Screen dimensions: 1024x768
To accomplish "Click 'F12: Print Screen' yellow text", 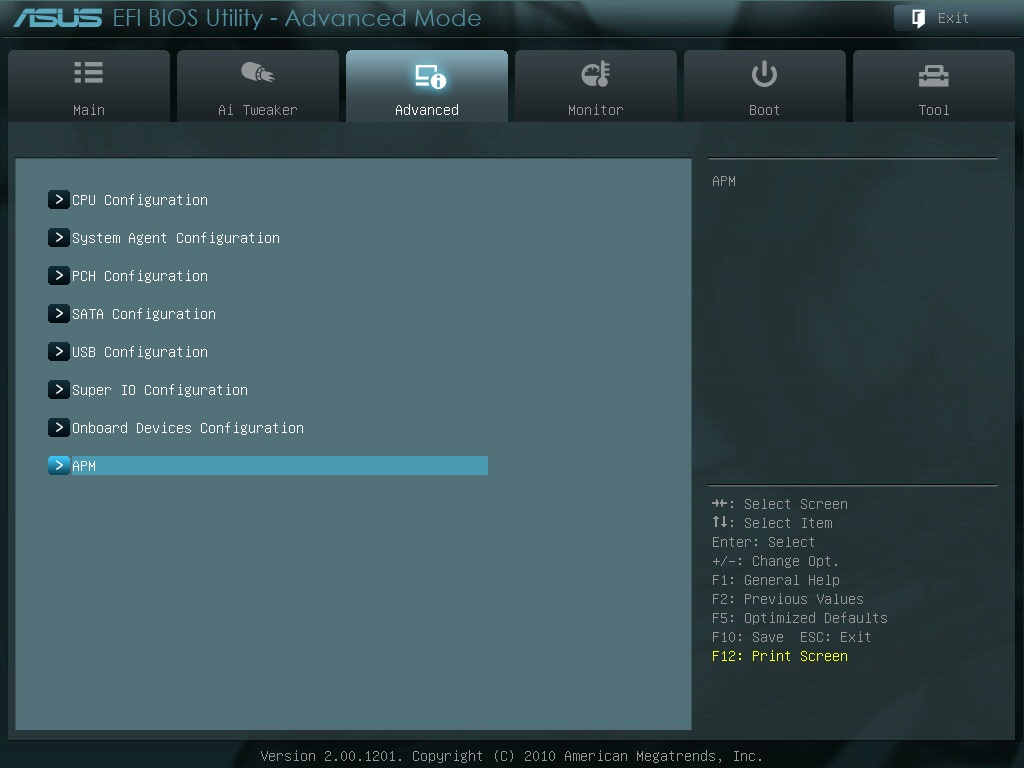I will [x=780, y=656].
